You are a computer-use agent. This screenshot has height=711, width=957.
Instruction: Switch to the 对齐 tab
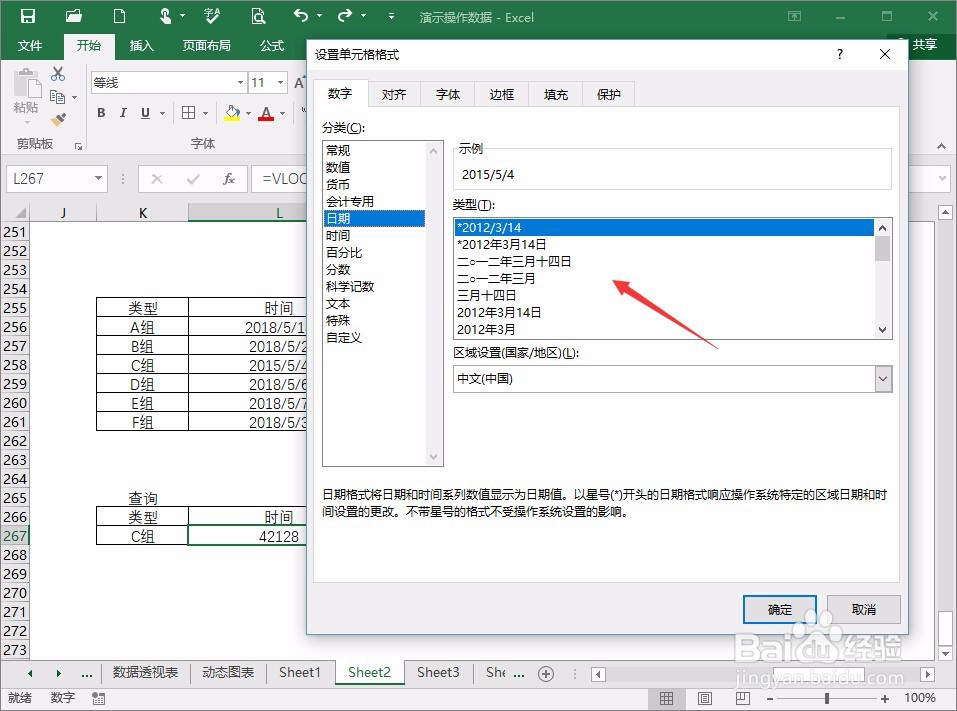(x=395, y=93)
